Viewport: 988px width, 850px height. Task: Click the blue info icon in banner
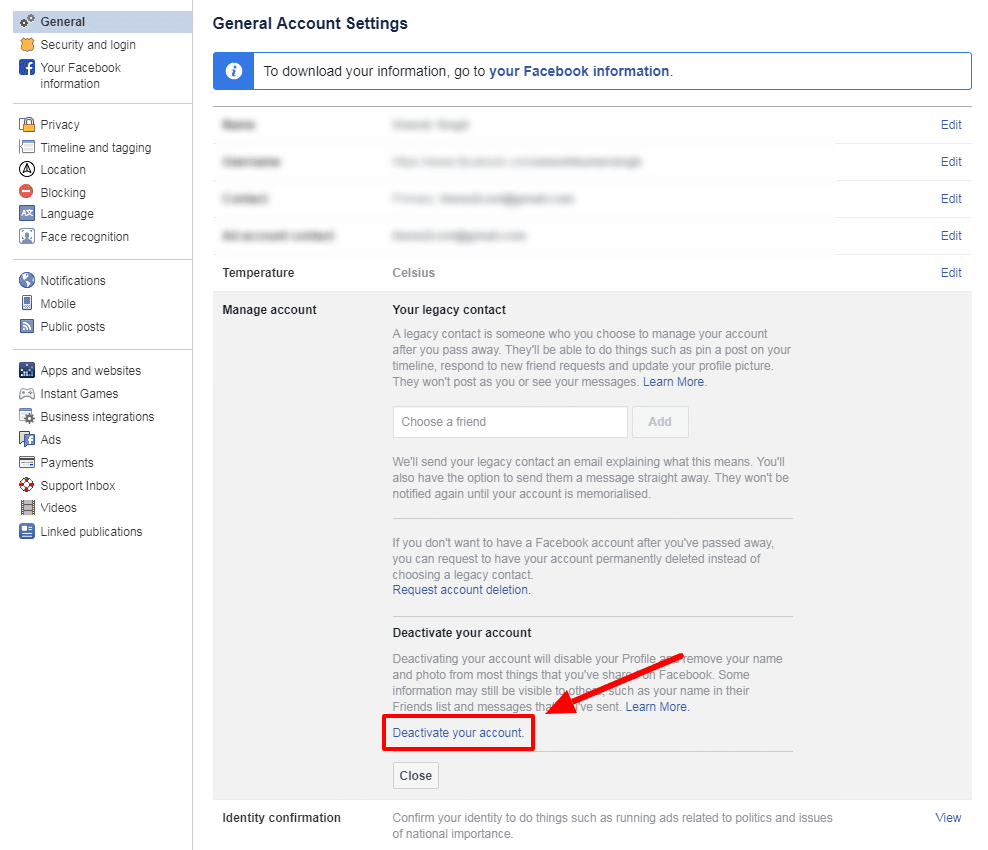pos(234,71)
